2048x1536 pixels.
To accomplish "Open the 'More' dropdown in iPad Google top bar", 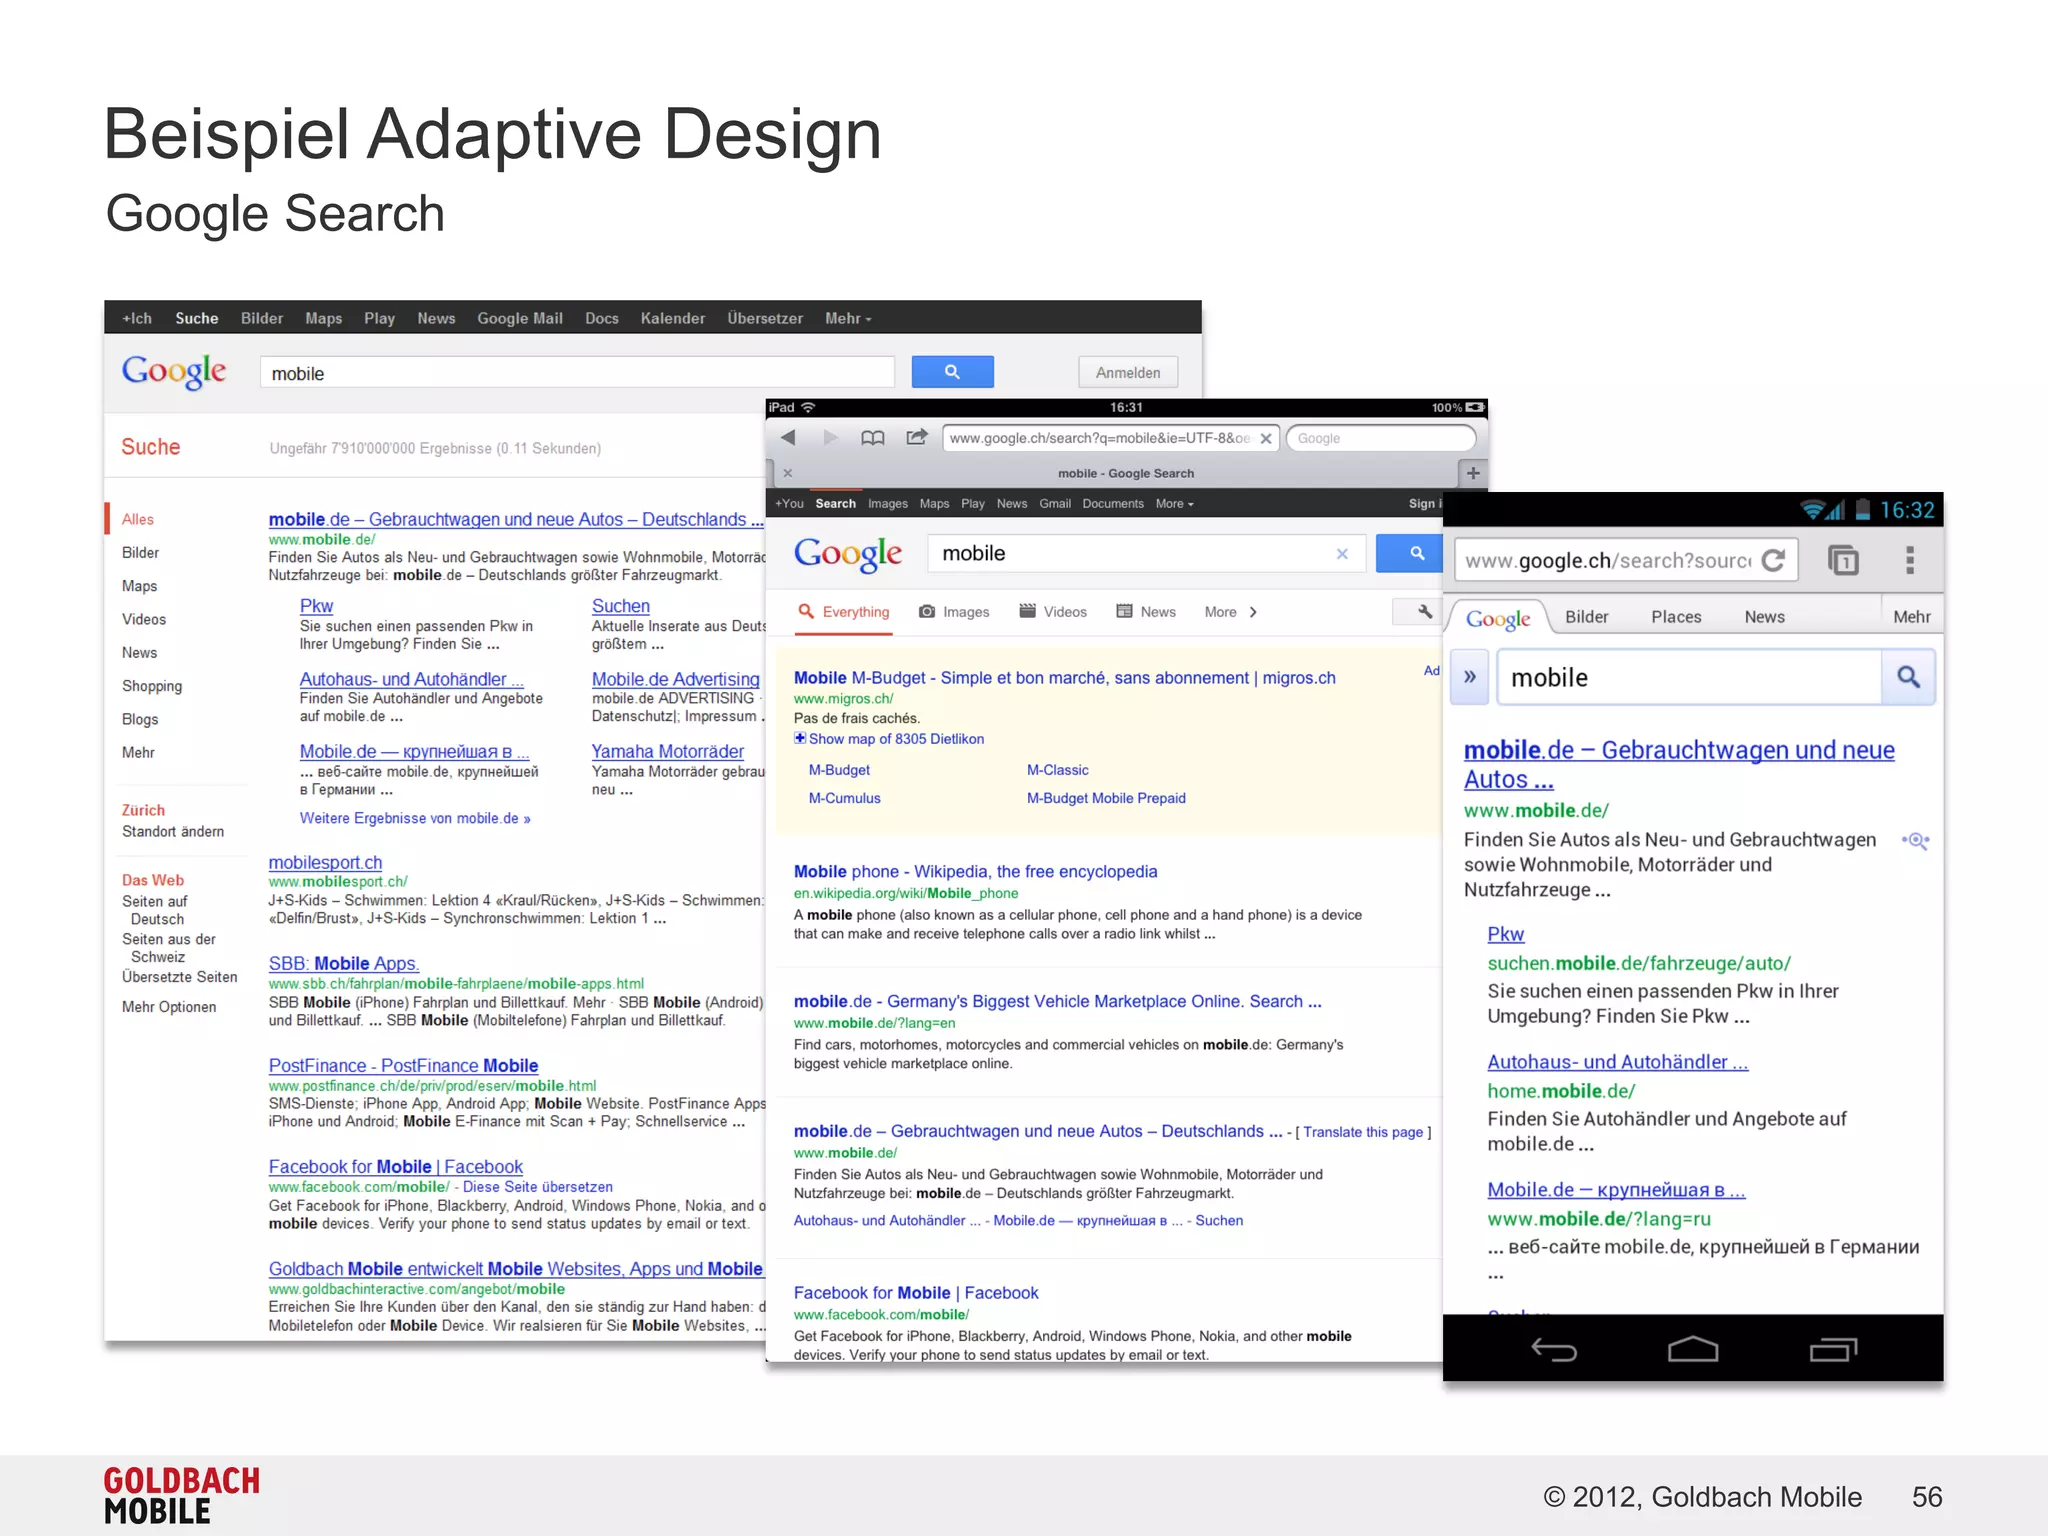I will tap(1174, 504).
